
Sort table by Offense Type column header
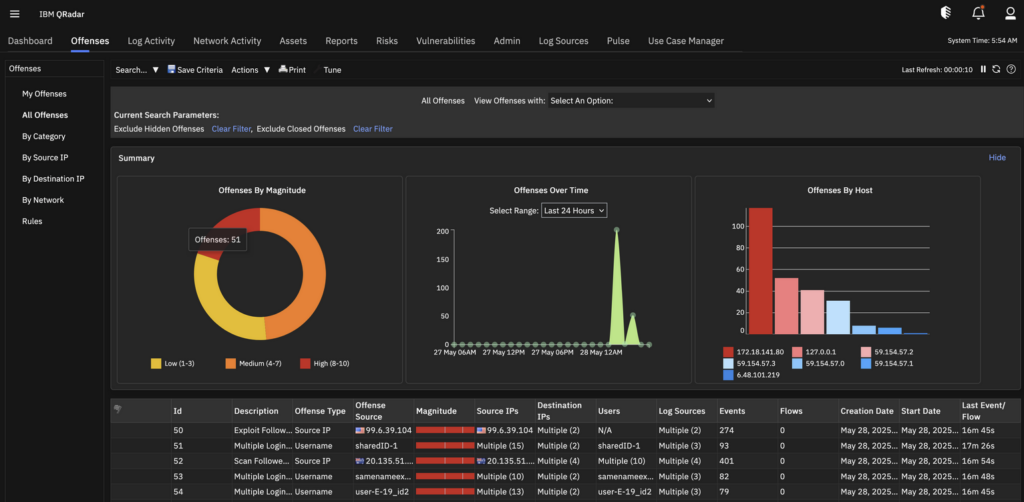click(320, 411)
